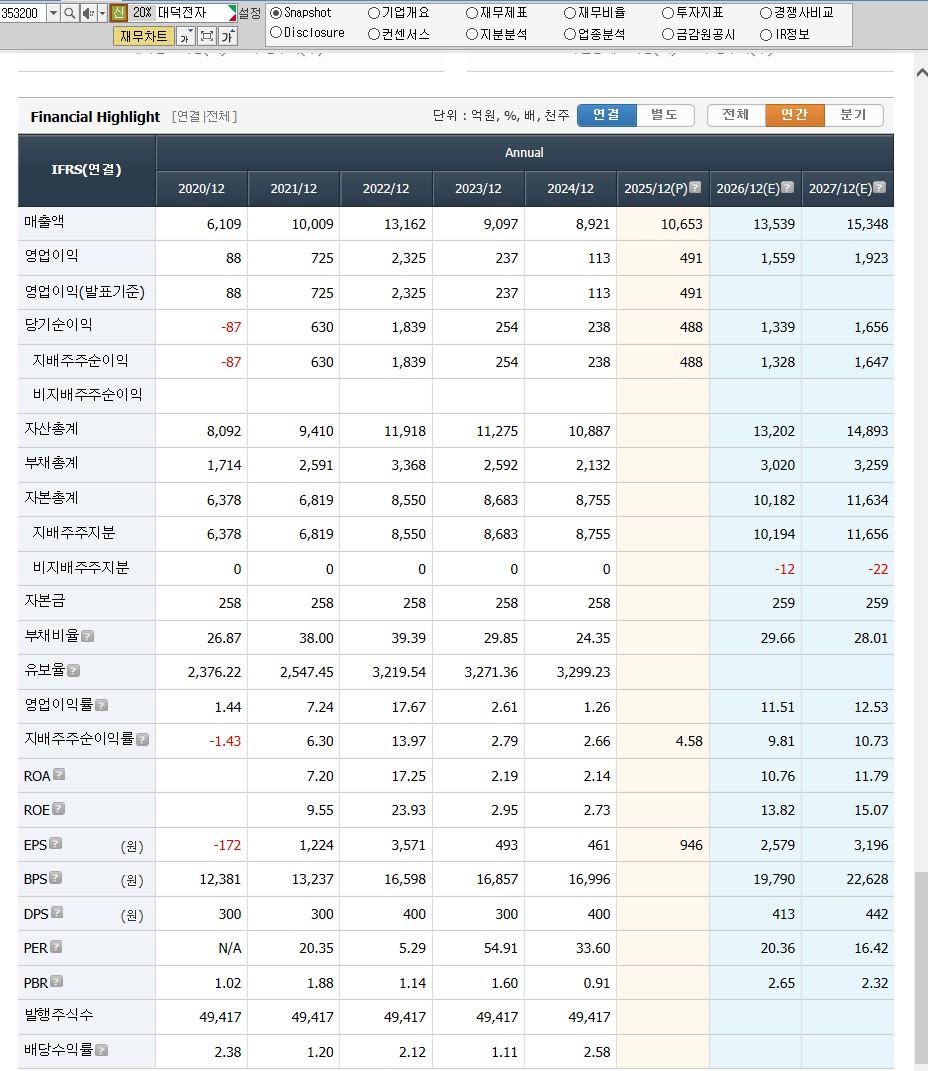Screen dimensions: 928x1071
Task: Open the help icon next to EPS
Action: click(x=56, y=845)
